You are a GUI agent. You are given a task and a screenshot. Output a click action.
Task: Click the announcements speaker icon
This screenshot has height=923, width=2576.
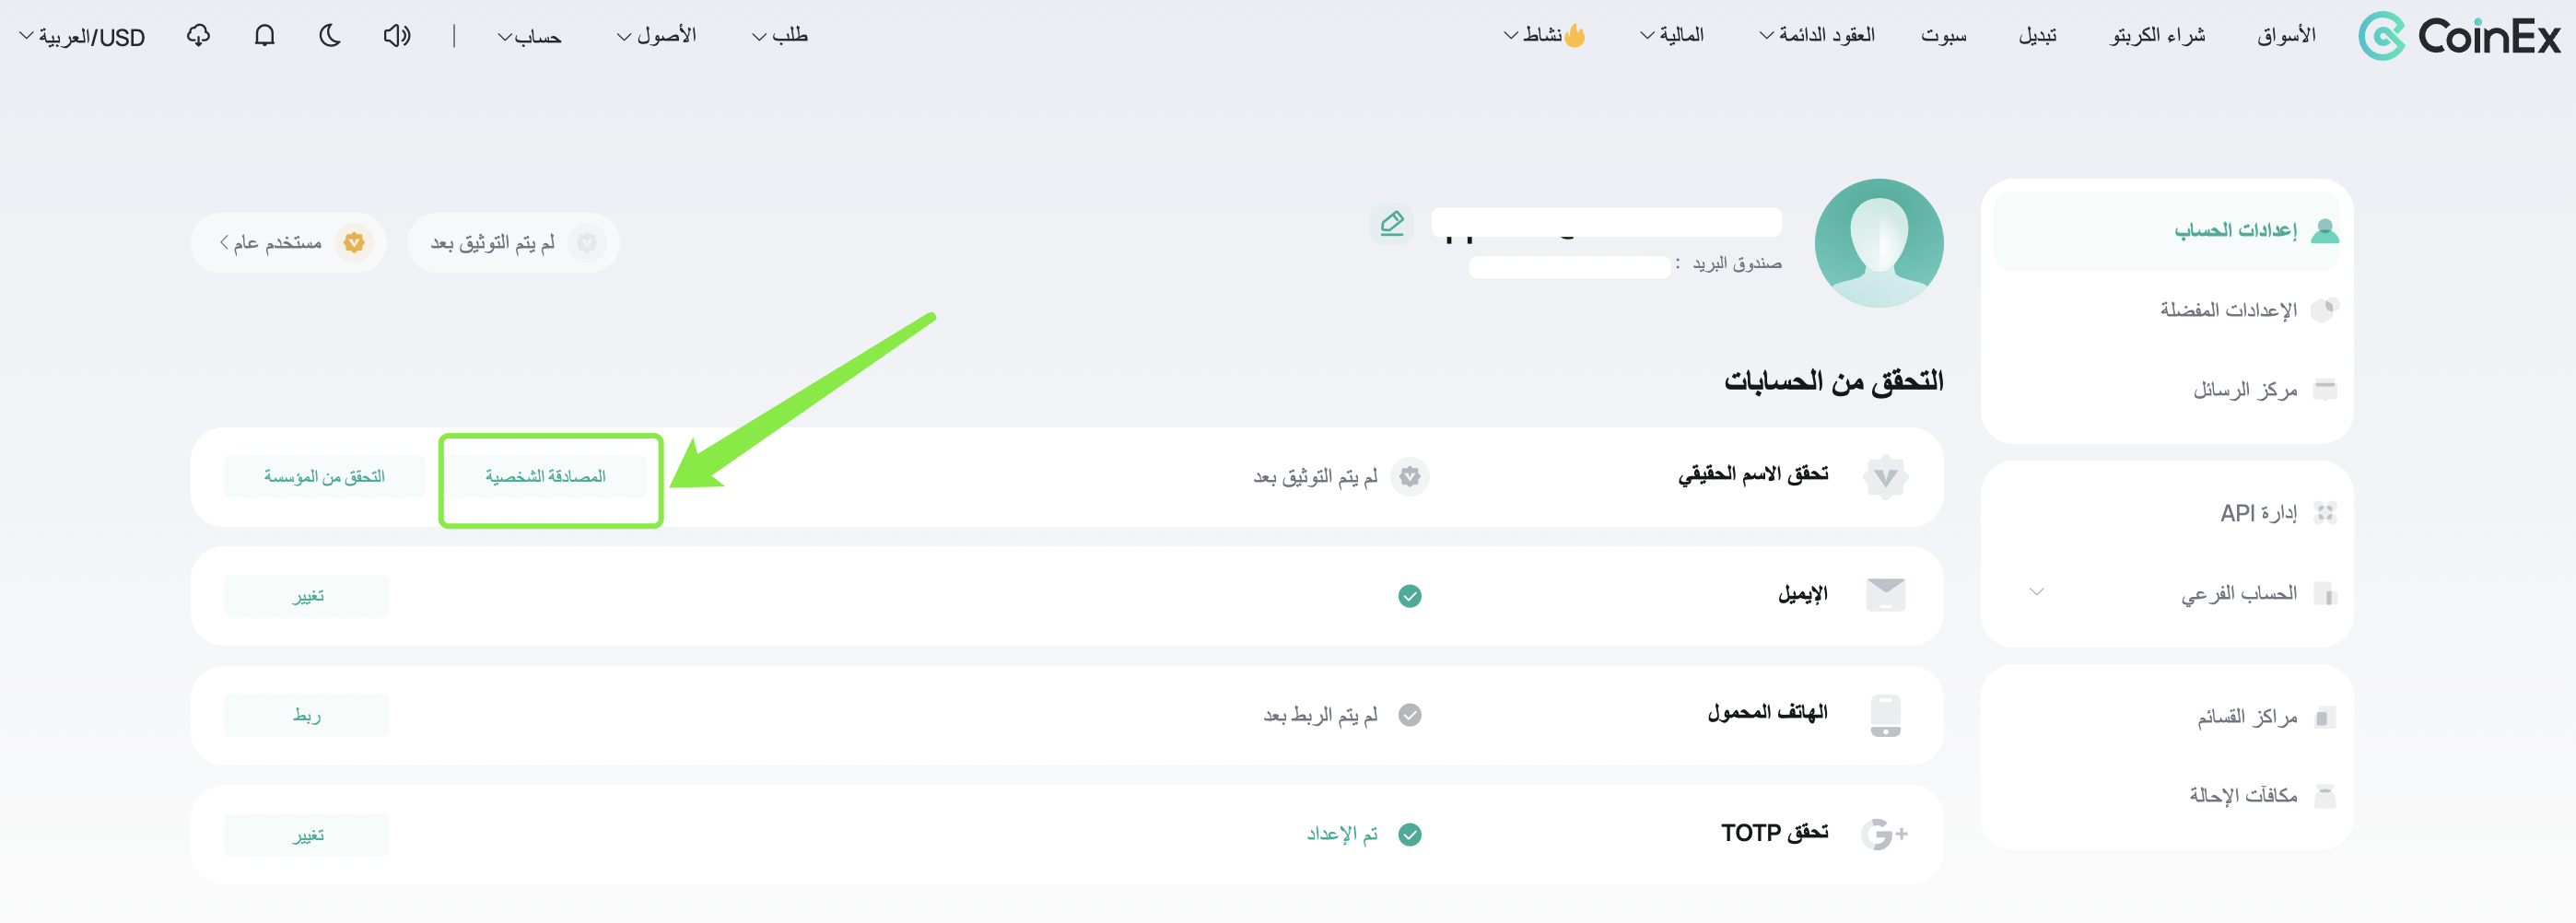[x=397, y=36]
